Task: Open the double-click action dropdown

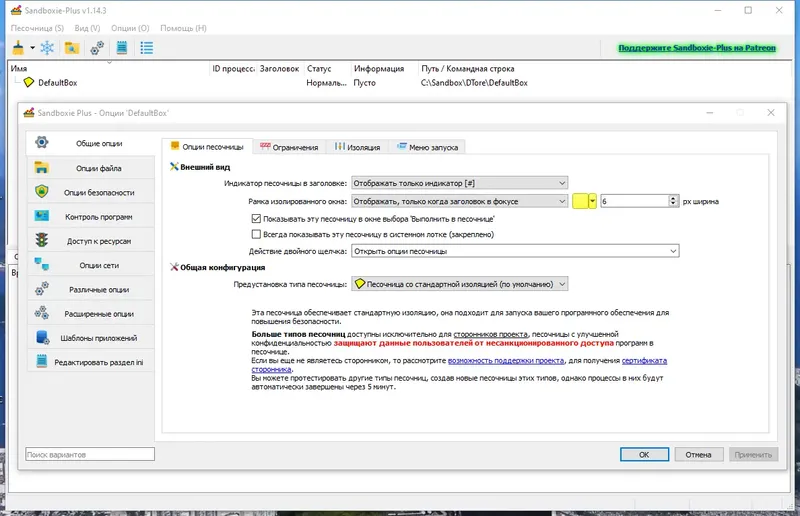Action: coord(515,251)
